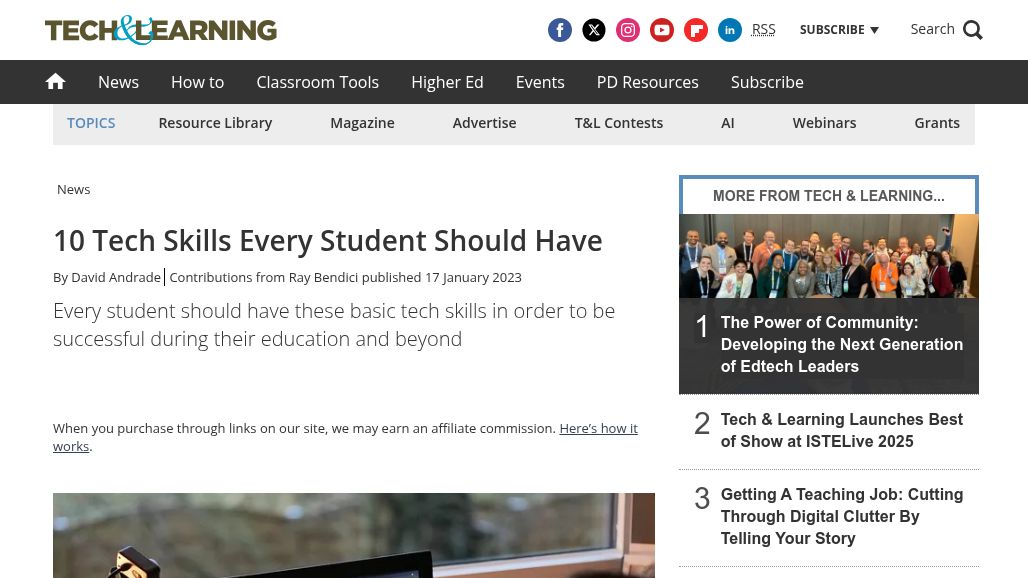Open the Advertise topic link
Screen dimensions: 1028x578
click(484, 123)
